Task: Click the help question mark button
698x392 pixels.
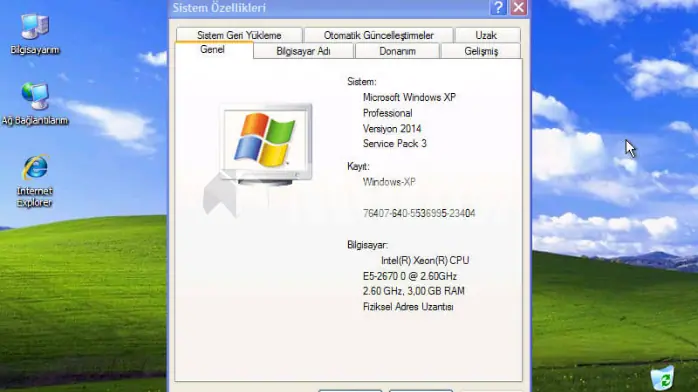Action: click(x=498, y=8)
